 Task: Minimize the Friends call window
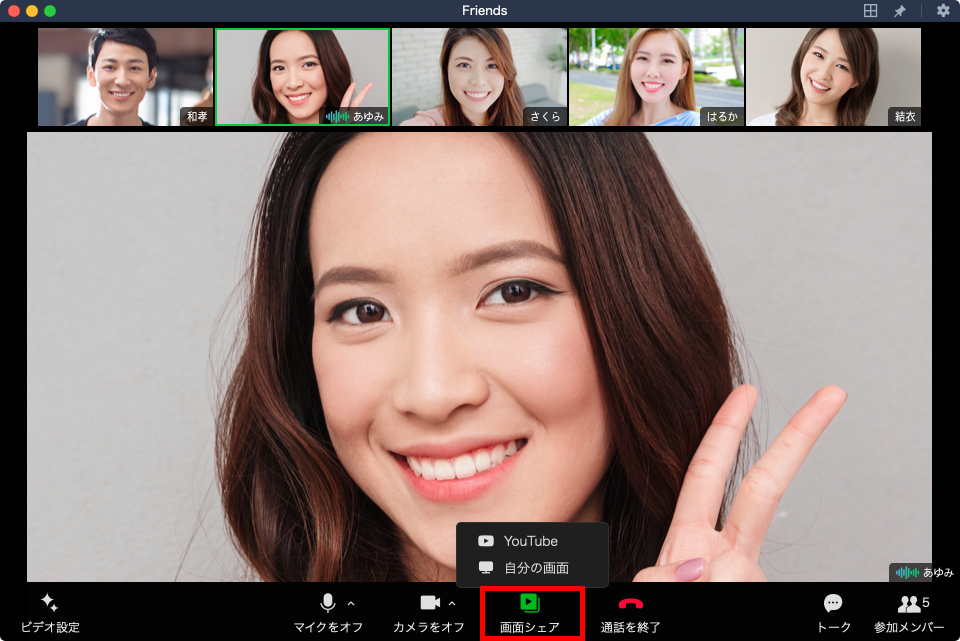pos(32,10)
